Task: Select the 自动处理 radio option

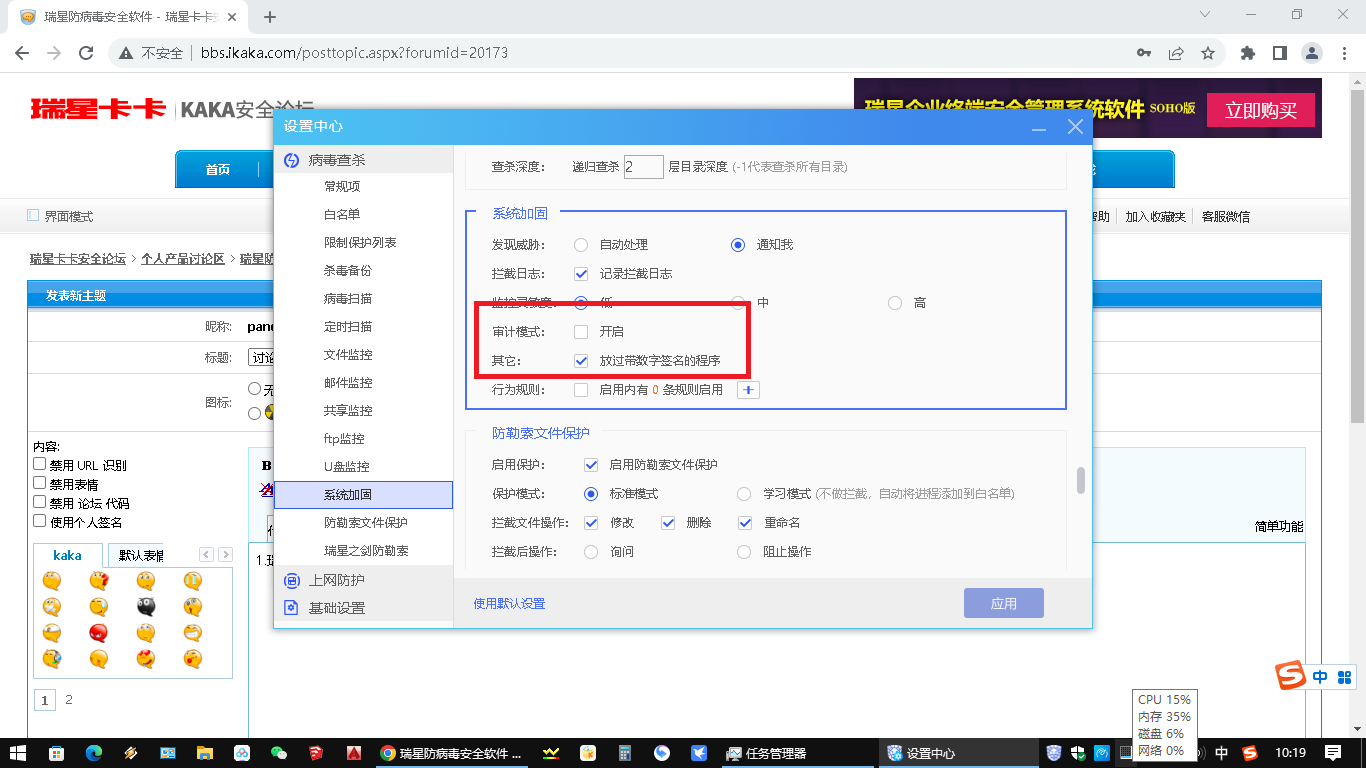Action: pyautogui.click(x=581, y=245)
